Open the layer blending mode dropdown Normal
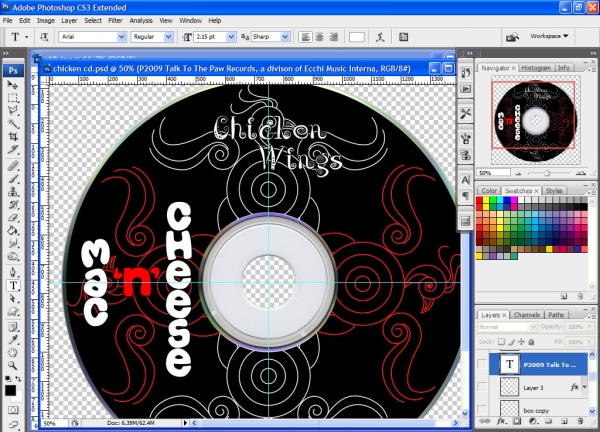Image resolution: width=600 pixels, height=432 pixels. click(x=507, y=327)
